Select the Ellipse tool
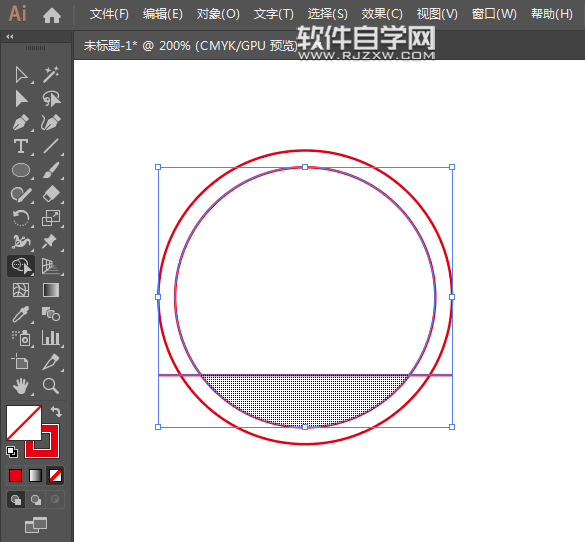The height and width of the screenshot is (542, 585). (21, 170)
